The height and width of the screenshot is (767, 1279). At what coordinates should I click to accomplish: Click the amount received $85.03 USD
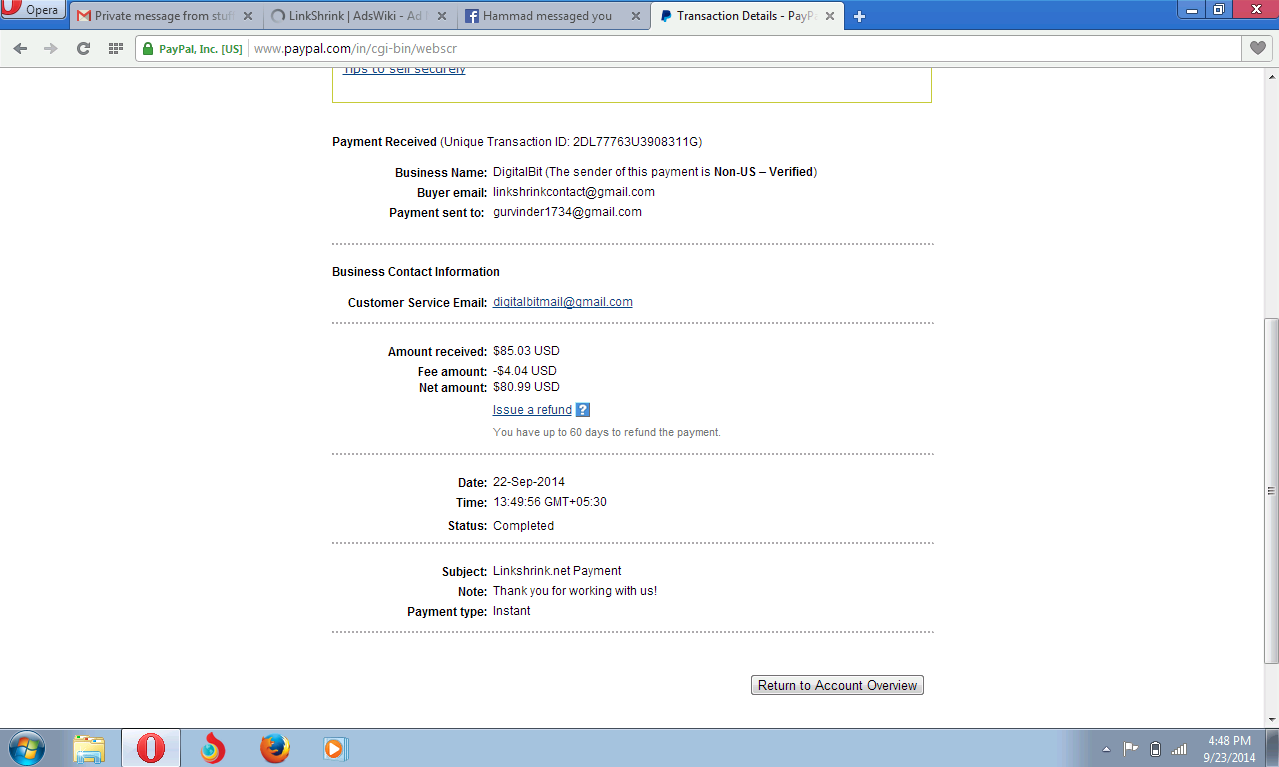pyautogui.click(x=526, y=351)
